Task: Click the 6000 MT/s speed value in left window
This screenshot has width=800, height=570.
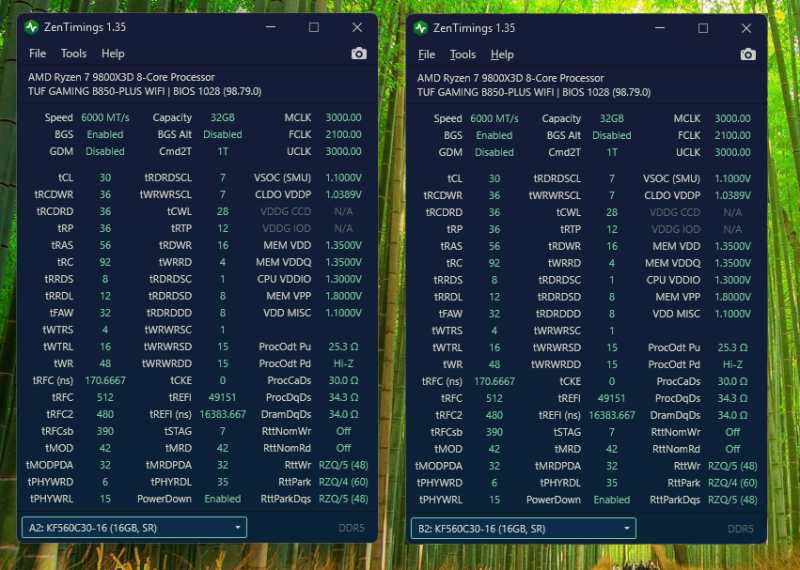Action: coord(105,118)
